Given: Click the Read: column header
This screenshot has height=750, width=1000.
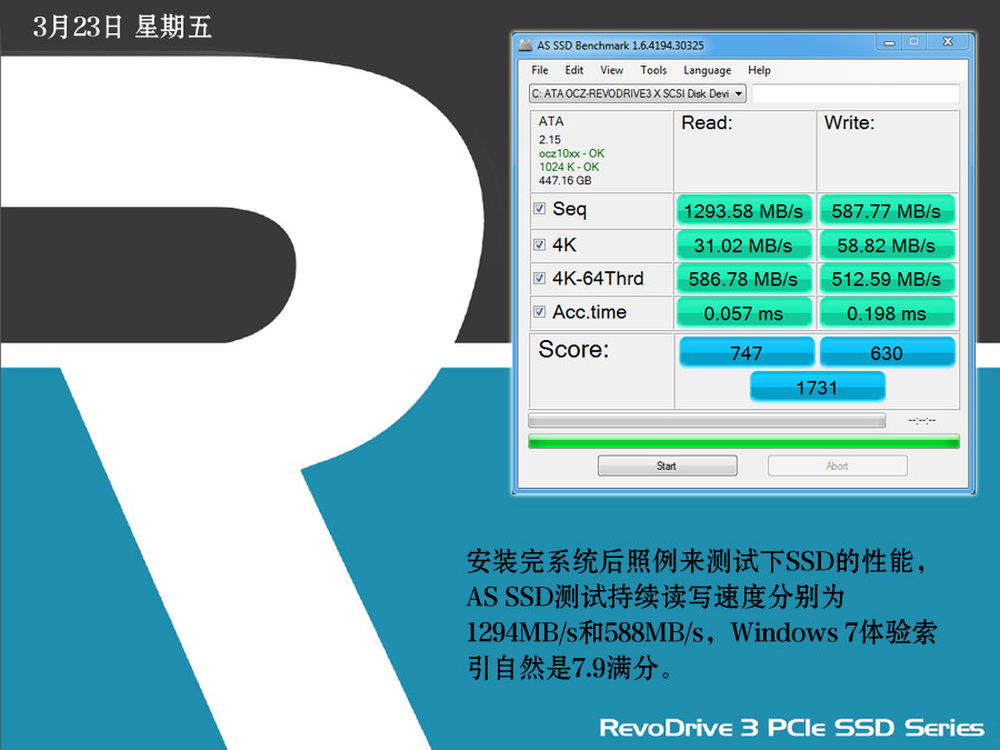Looking at the screenshot, I should click(707, 122).
